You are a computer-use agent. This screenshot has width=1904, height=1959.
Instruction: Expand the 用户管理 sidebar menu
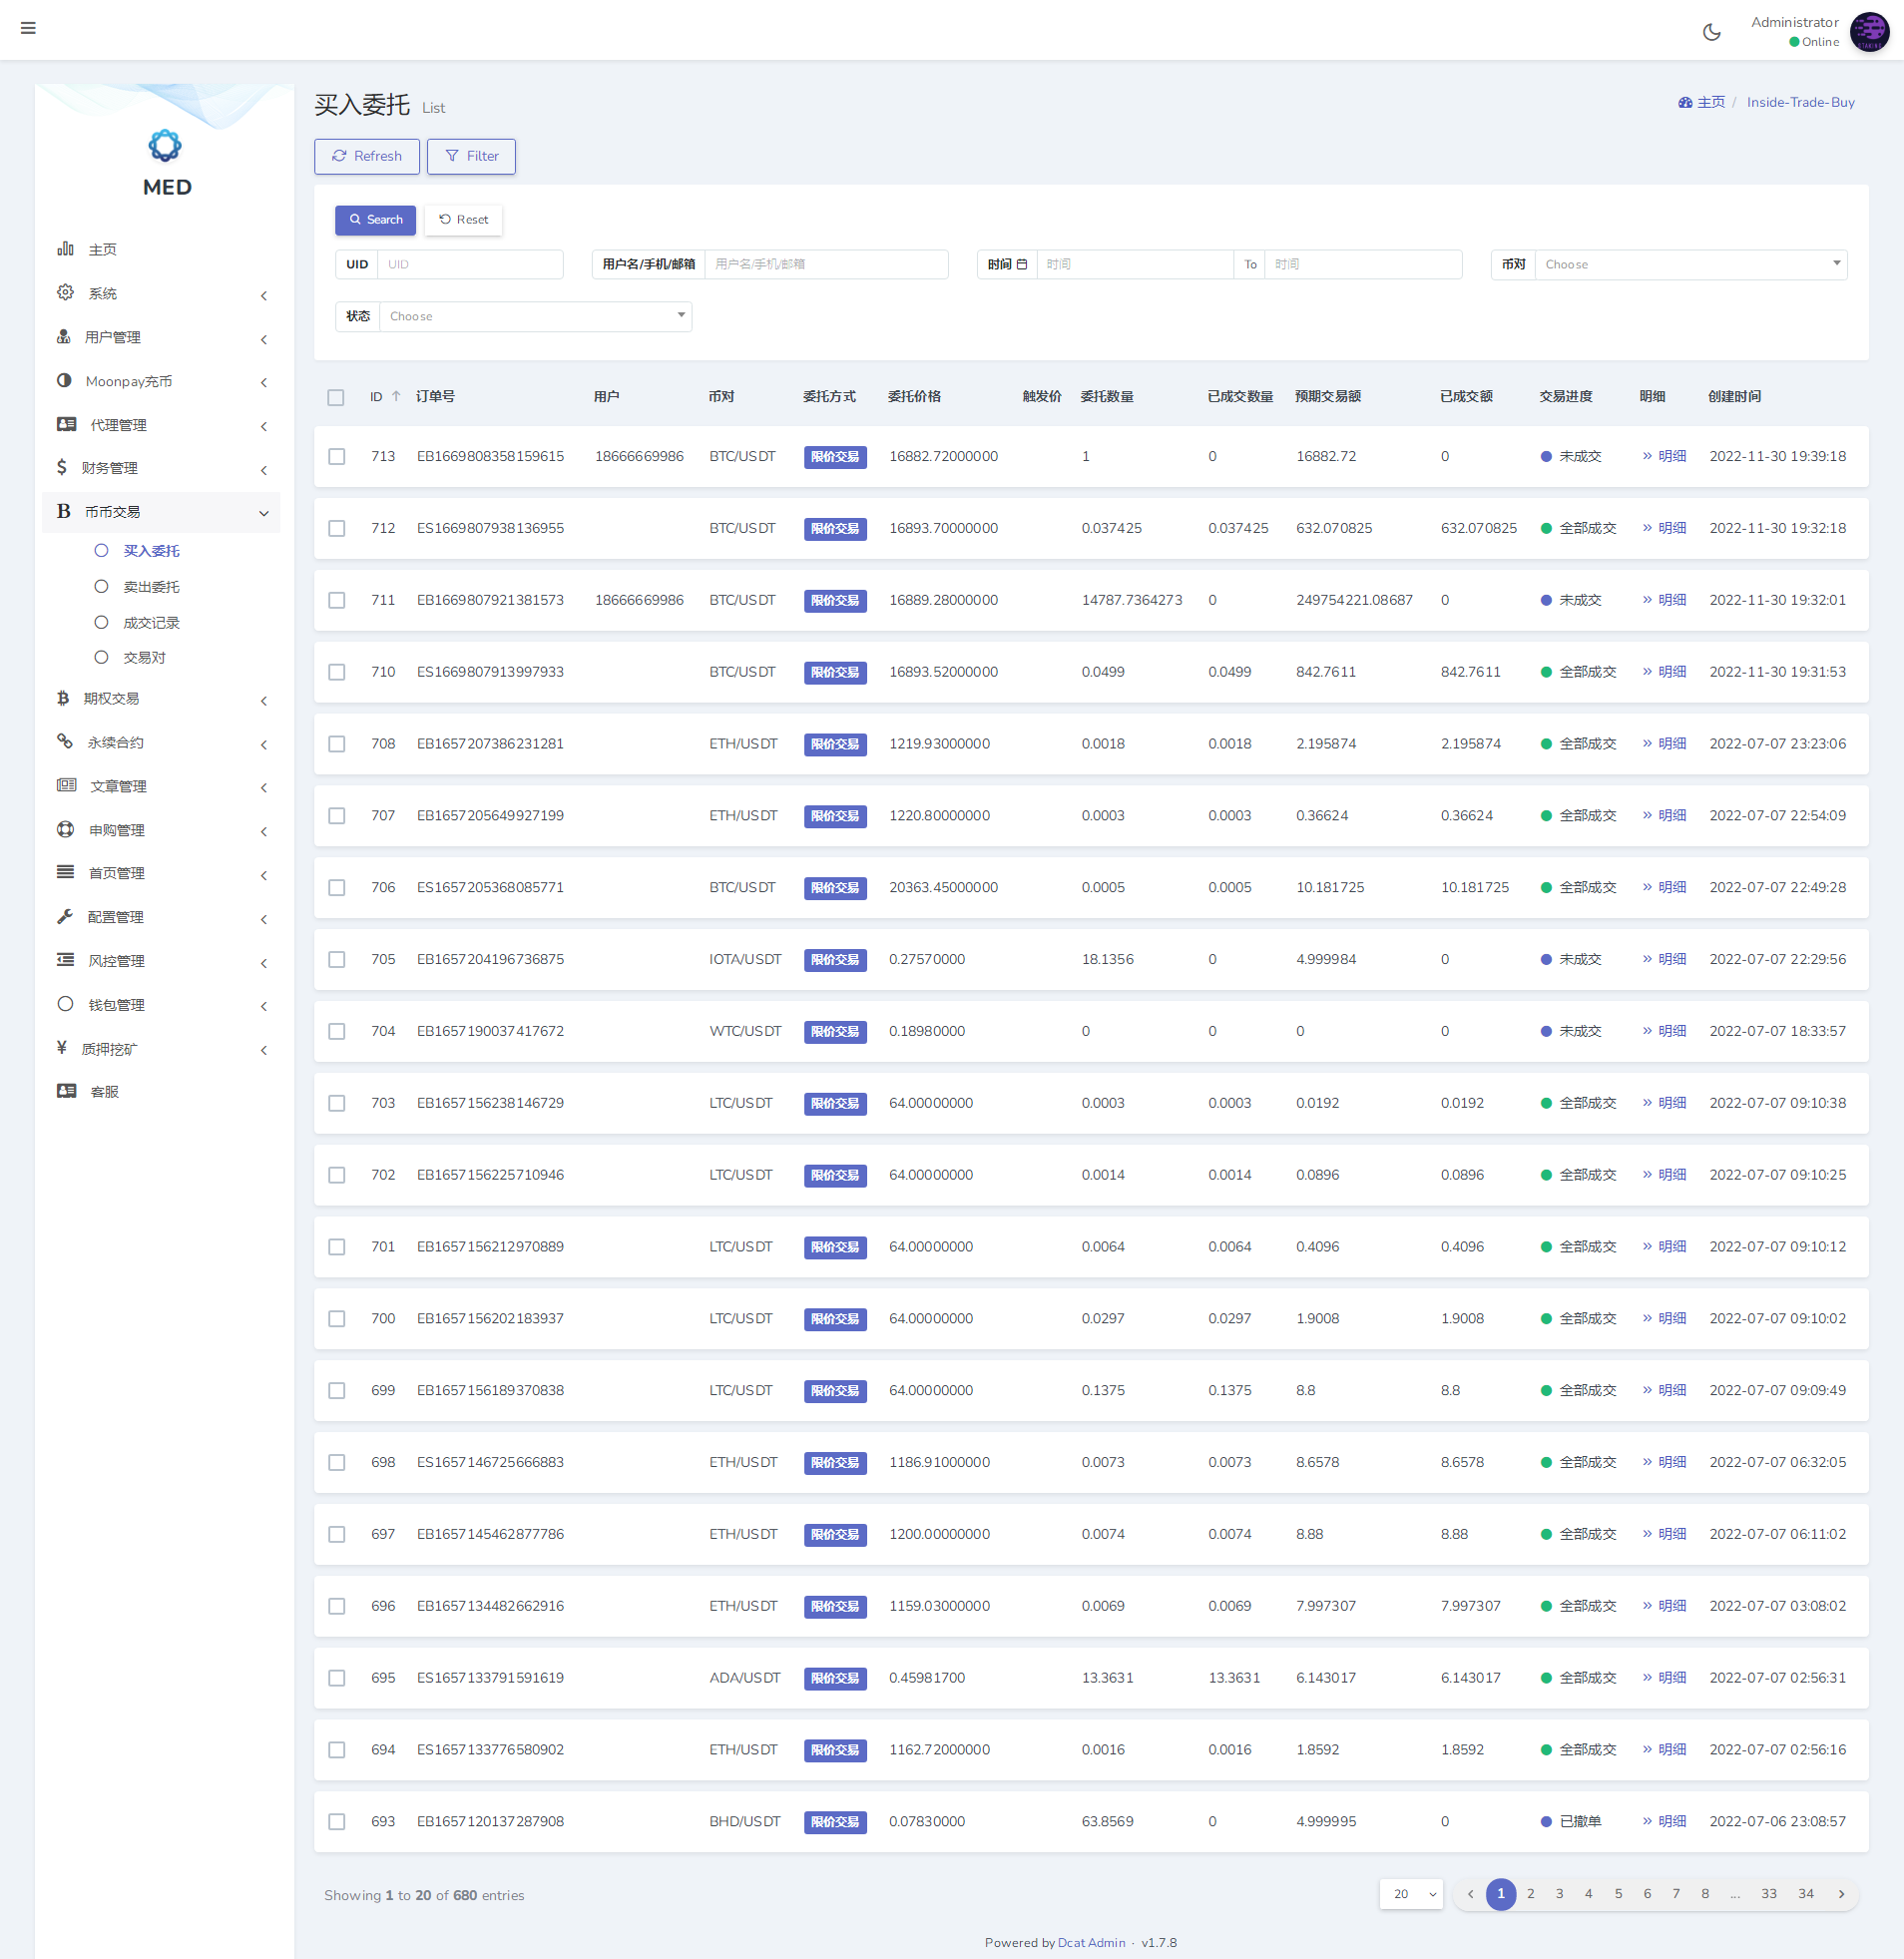pos(160,338)
